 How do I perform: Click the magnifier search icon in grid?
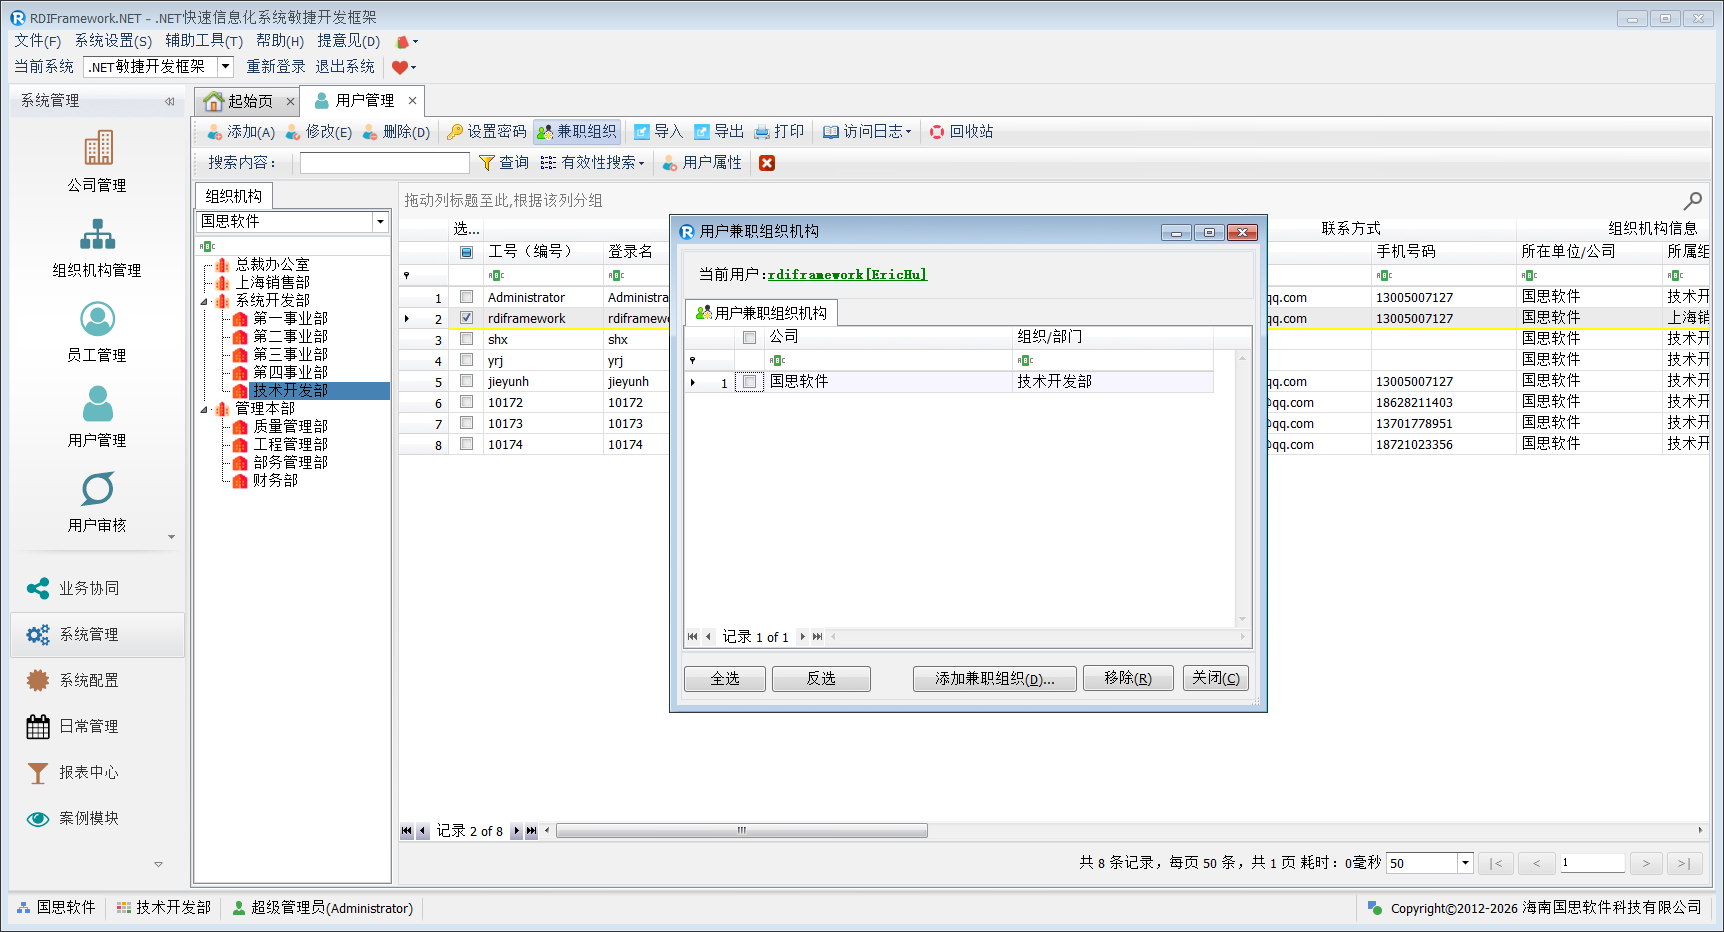point(1692,201)
